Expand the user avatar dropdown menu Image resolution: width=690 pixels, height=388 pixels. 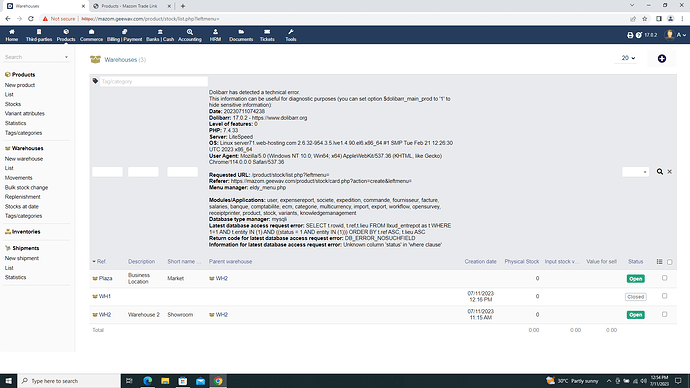[675, 35]
